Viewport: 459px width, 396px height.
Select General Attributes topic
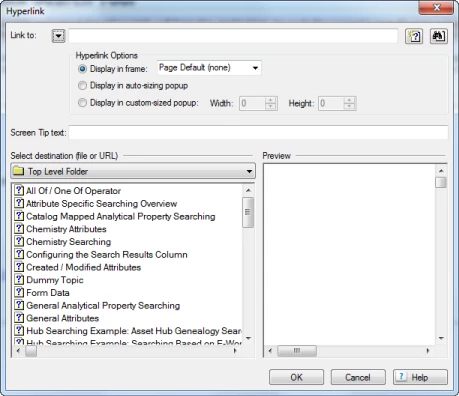pyautogui.click(x=62, y=318)
